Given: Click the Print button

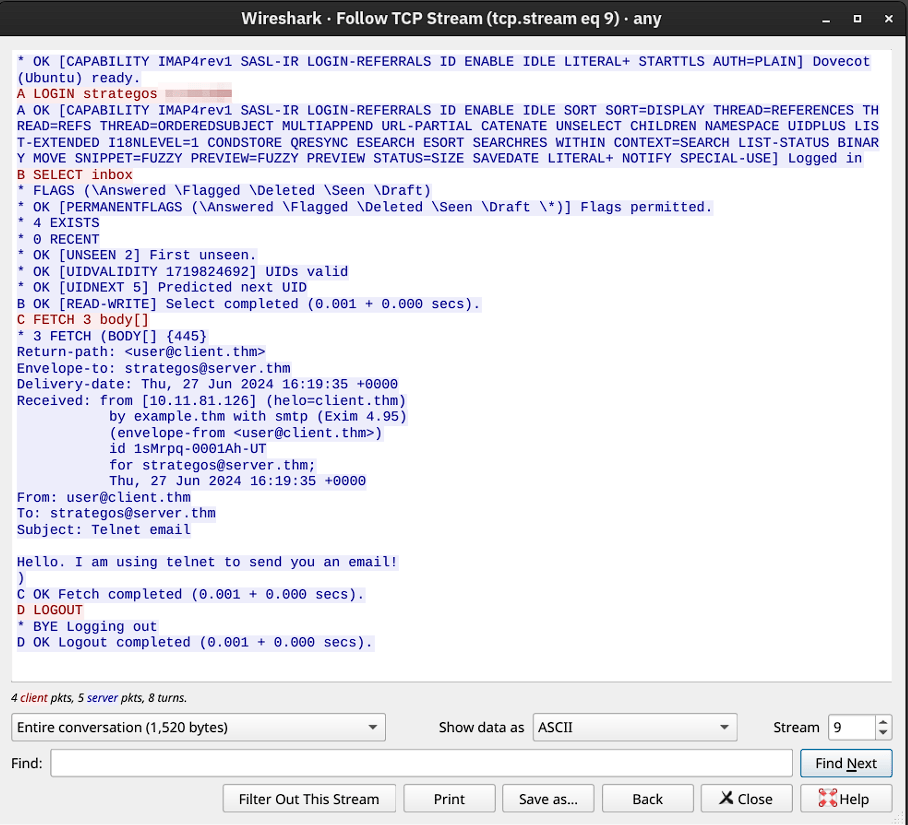Looking at the screenshot, I should click(x=449, y=799).
